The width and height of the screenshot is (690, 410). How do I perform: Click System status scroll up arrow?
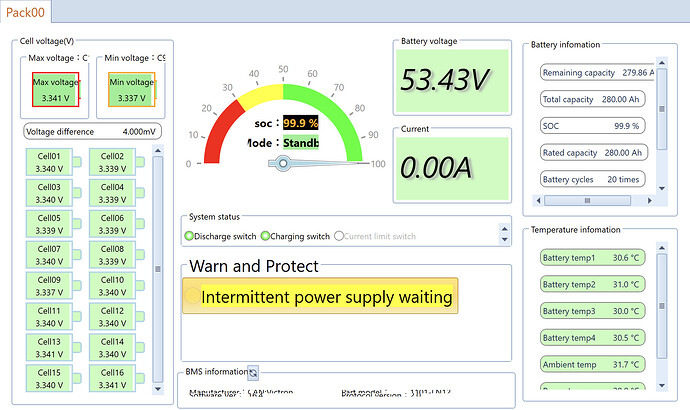[x=504, y=229]
